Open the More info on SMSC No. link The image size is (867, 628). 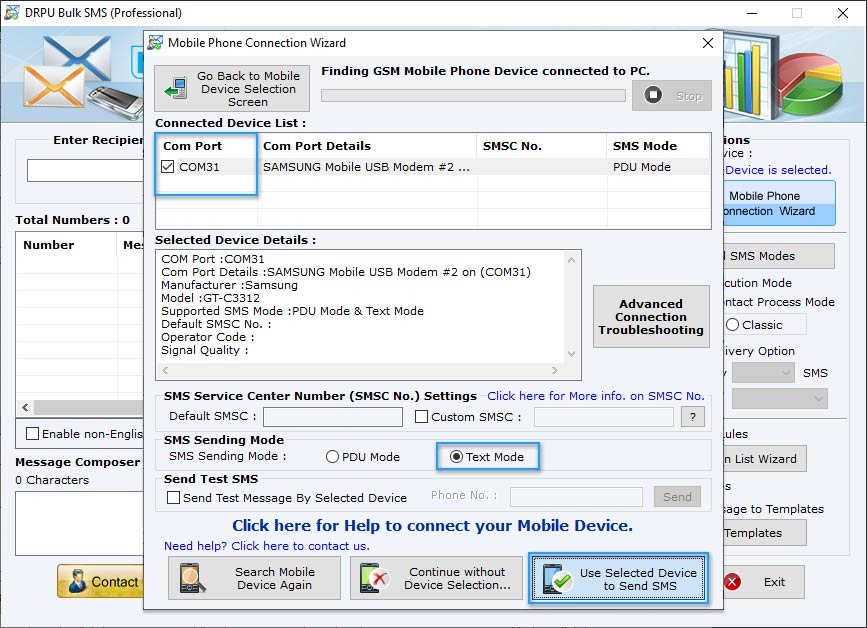tap(596, 396)
